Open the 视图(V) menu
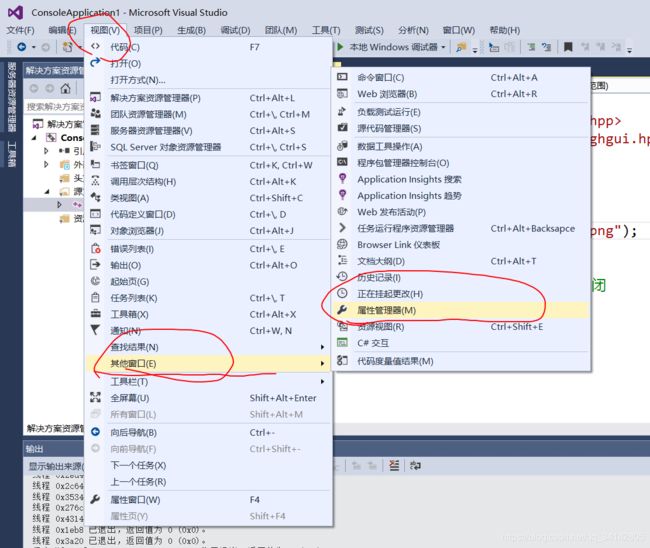 [x=105, y=30]
